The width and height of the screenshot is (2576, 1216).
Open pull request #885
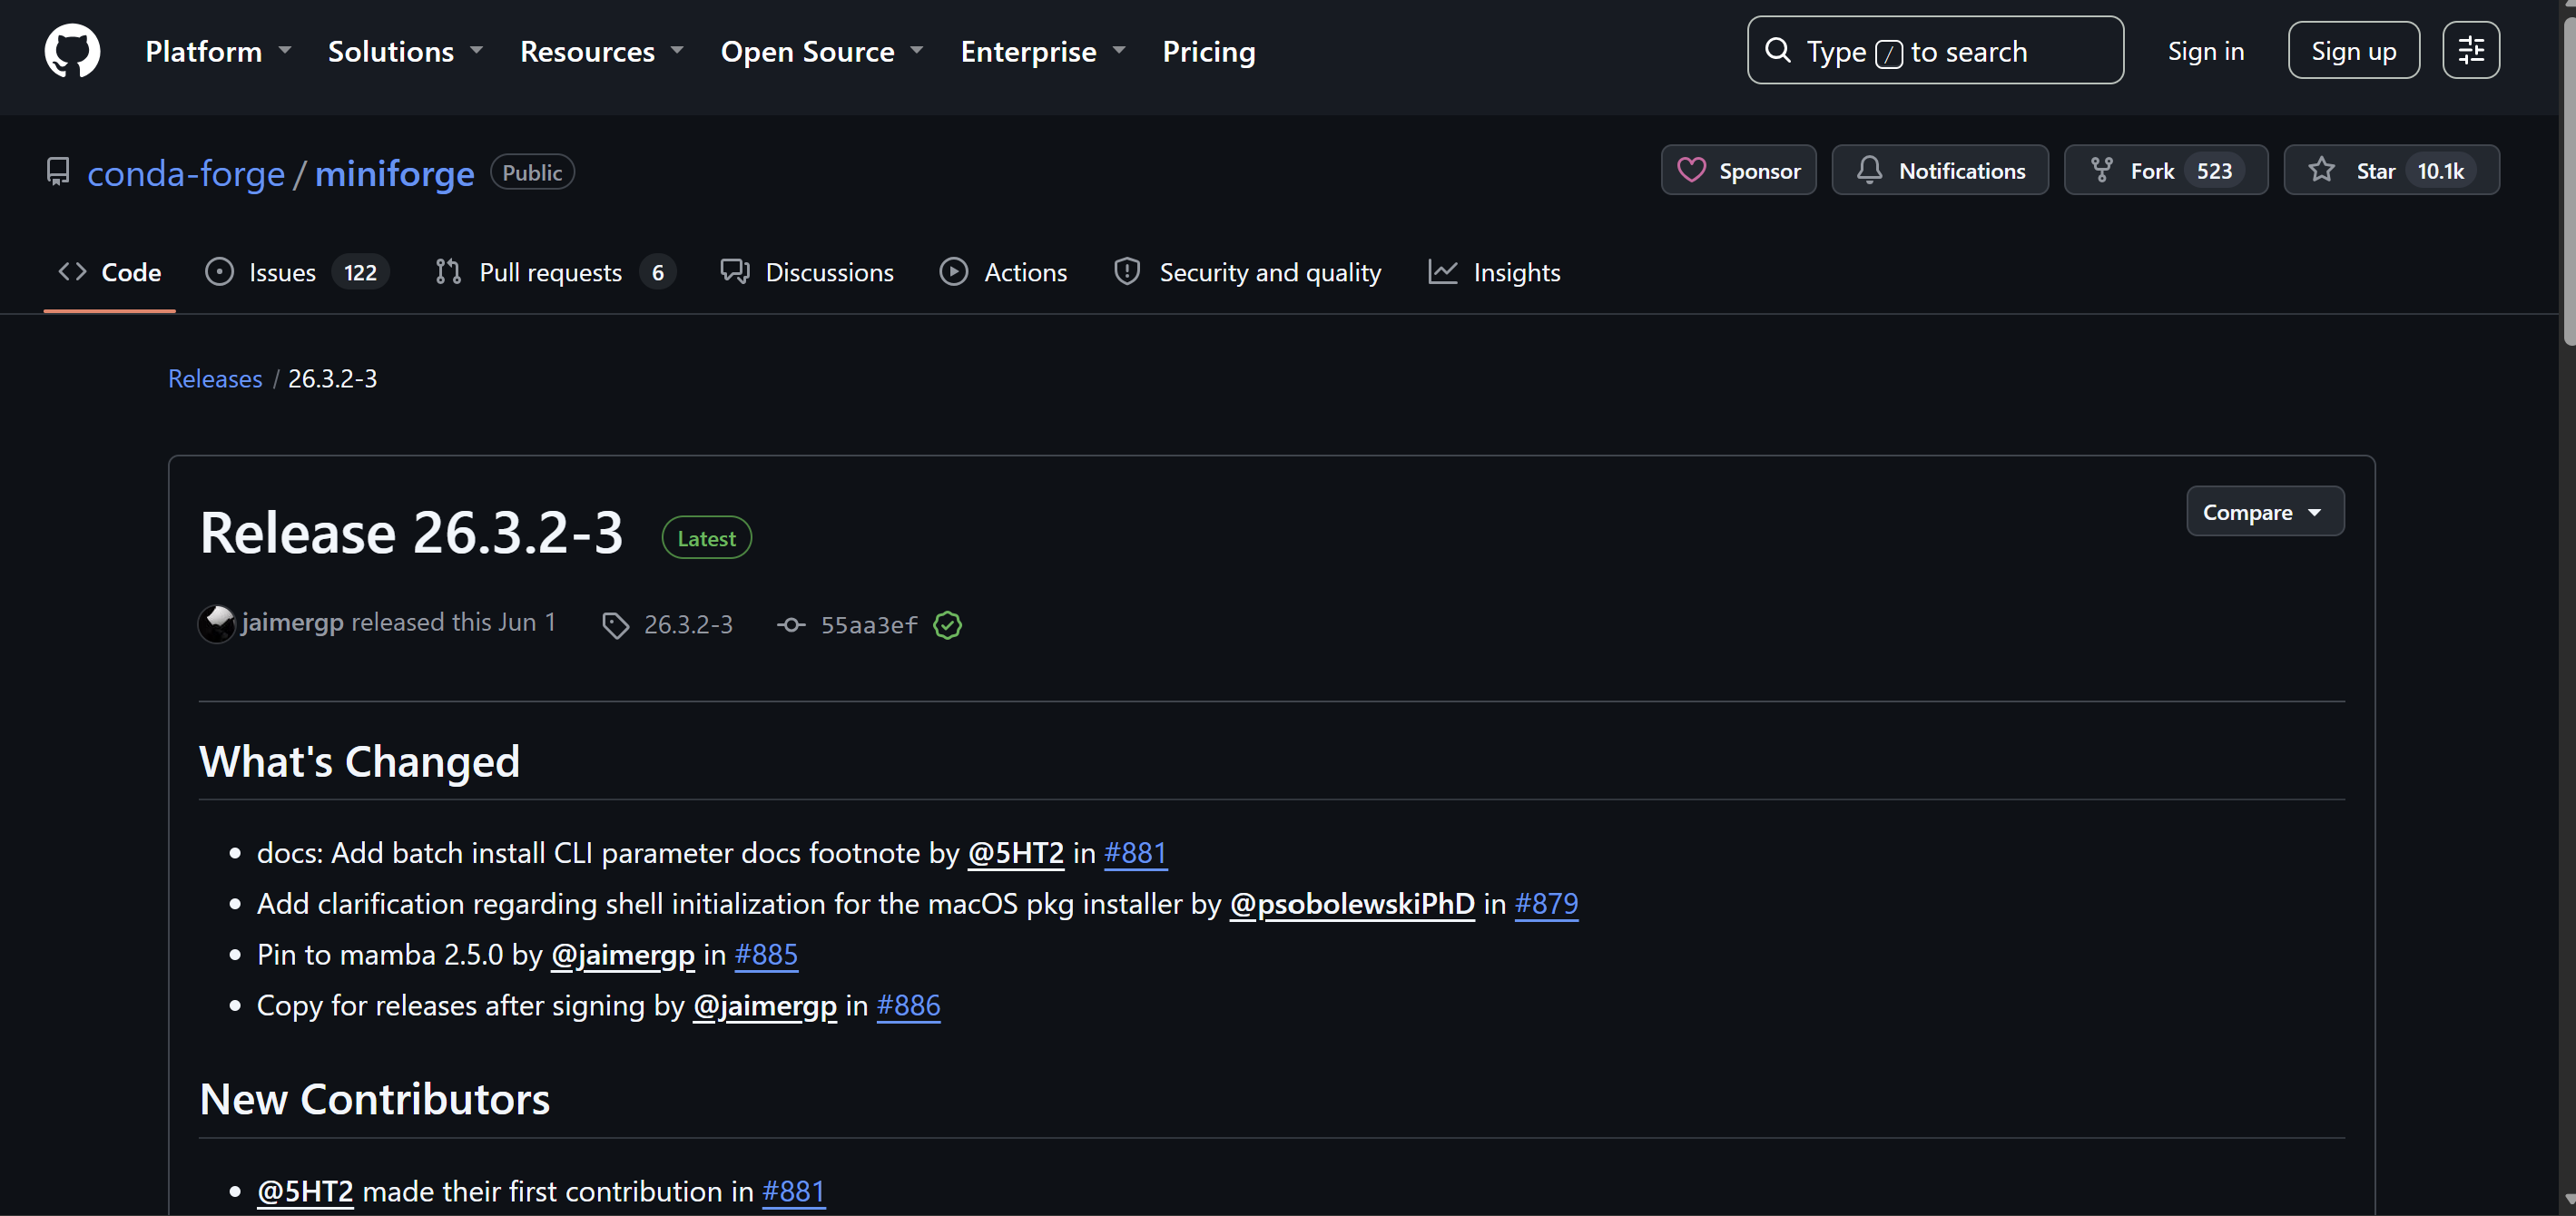pyautogui.click(x=766, y=955)
